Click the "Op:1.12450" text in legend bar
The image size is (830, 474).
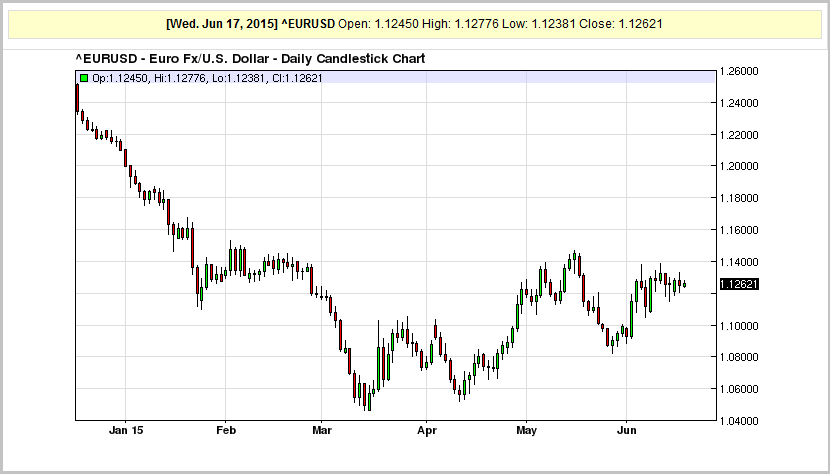click(120, 78)
